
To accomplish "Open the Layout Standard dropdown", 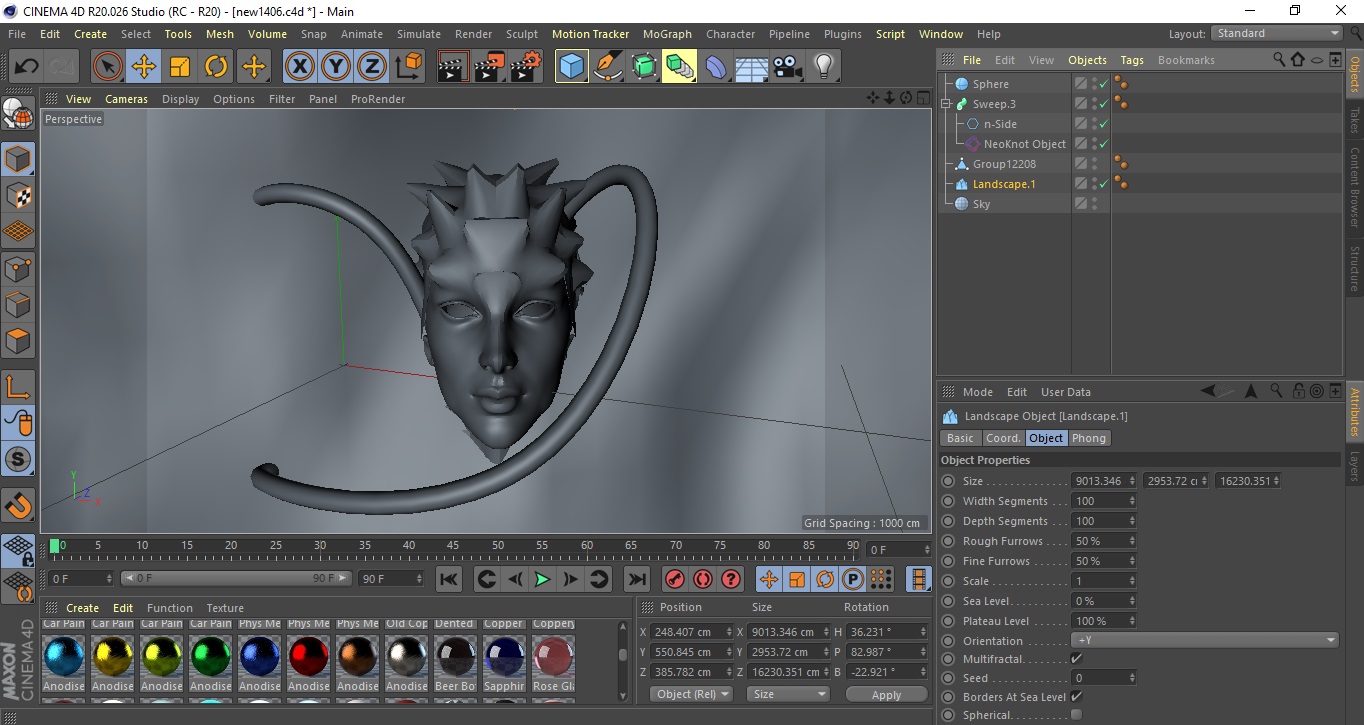I will click(x=1277, y=34).
